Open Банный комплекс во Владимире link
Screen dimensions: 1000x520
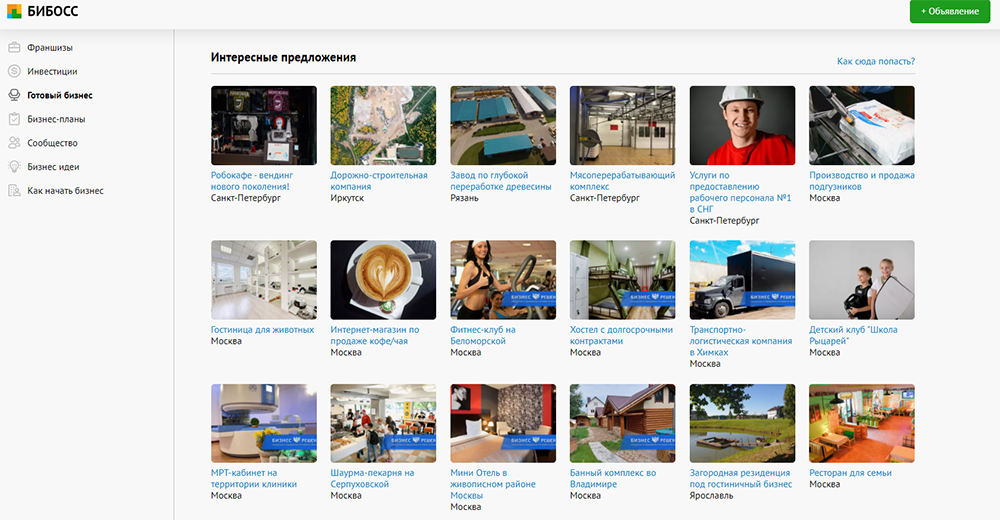613,479
